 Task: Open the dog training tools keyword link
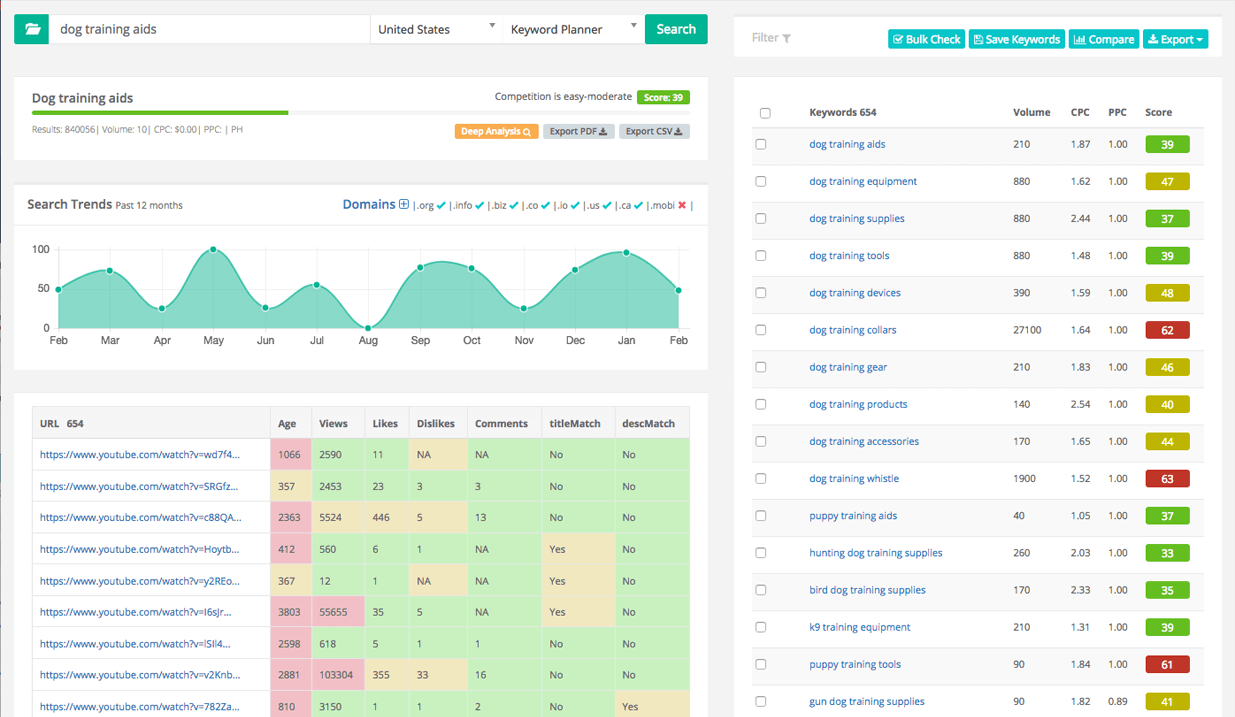click(849, 256)
